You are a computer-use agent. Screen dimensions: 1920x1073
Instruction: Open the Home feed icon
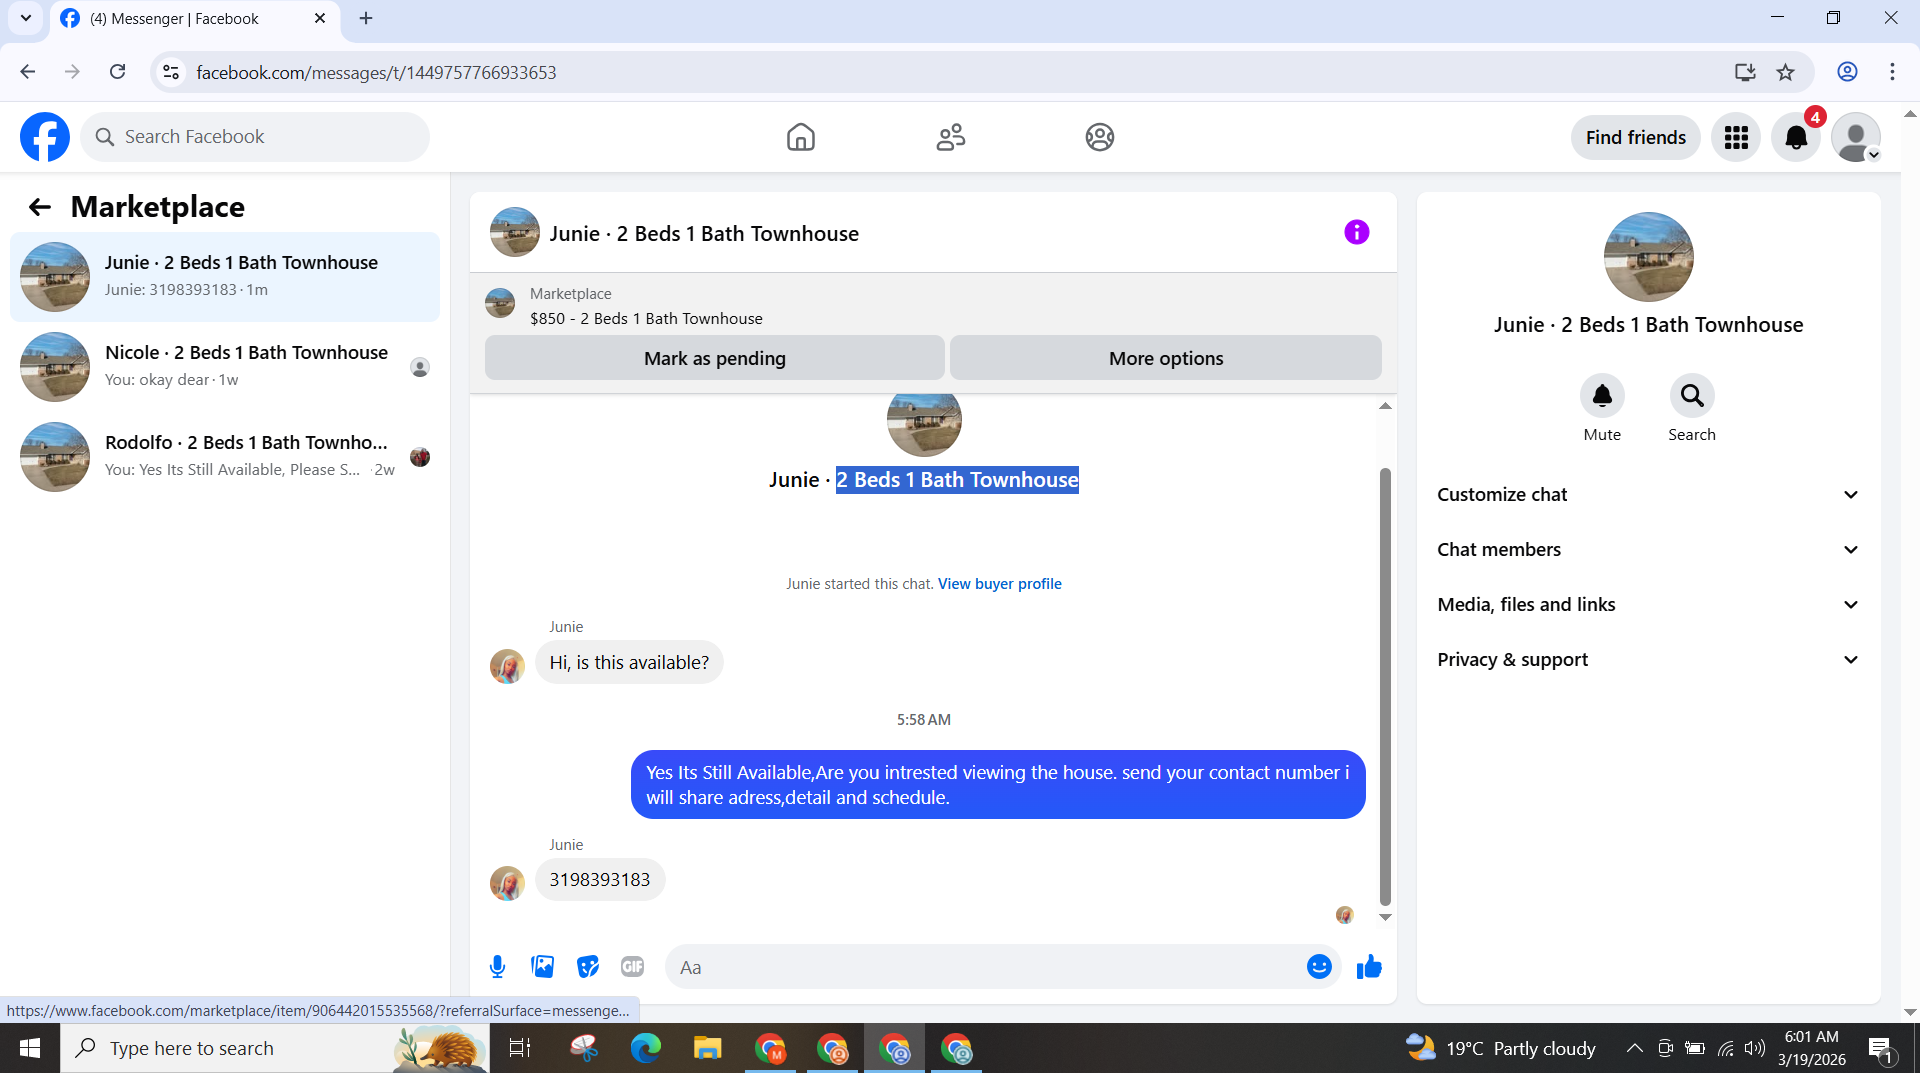[800, 137]
